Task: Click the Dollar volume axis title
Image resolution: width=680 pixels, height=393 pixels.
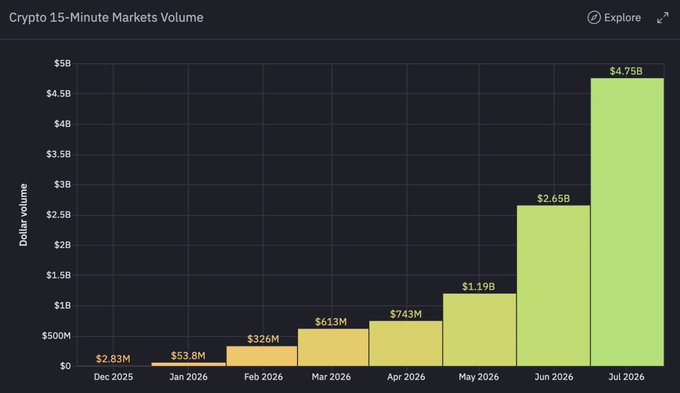Action: [x=23, y=215]
